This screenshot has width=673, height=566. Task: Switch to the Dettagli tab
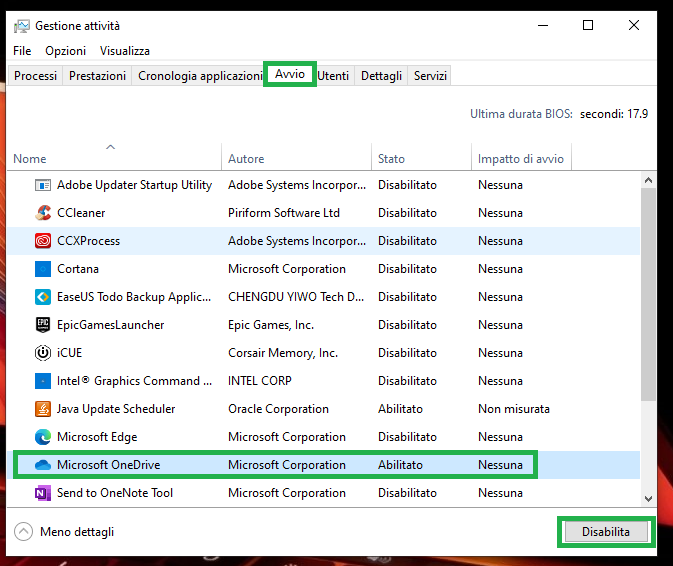point(381,76)
